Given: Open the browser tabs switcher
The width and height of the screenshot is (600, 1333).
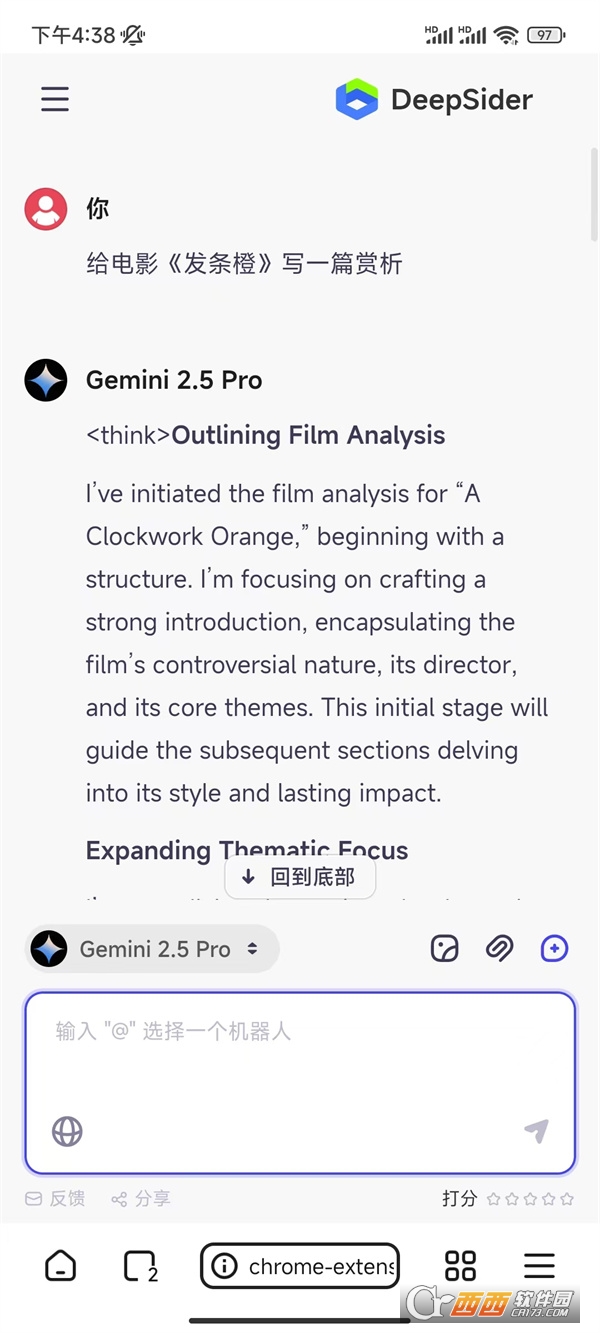Looking at the screenshot, I should (x=140, y=1266).
